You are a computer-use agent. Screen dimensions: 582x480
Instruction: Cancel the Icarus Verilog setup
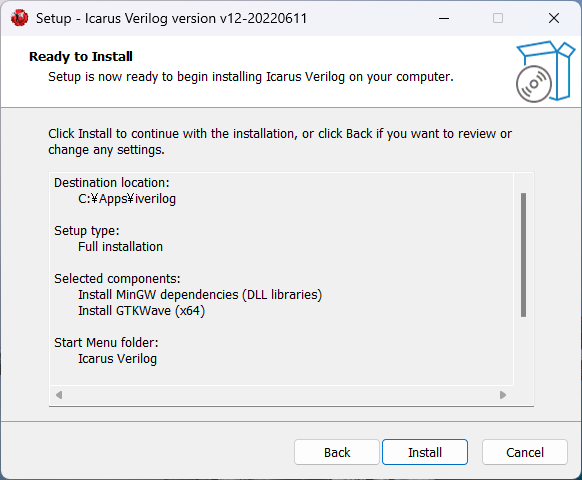tap(525, 452)
